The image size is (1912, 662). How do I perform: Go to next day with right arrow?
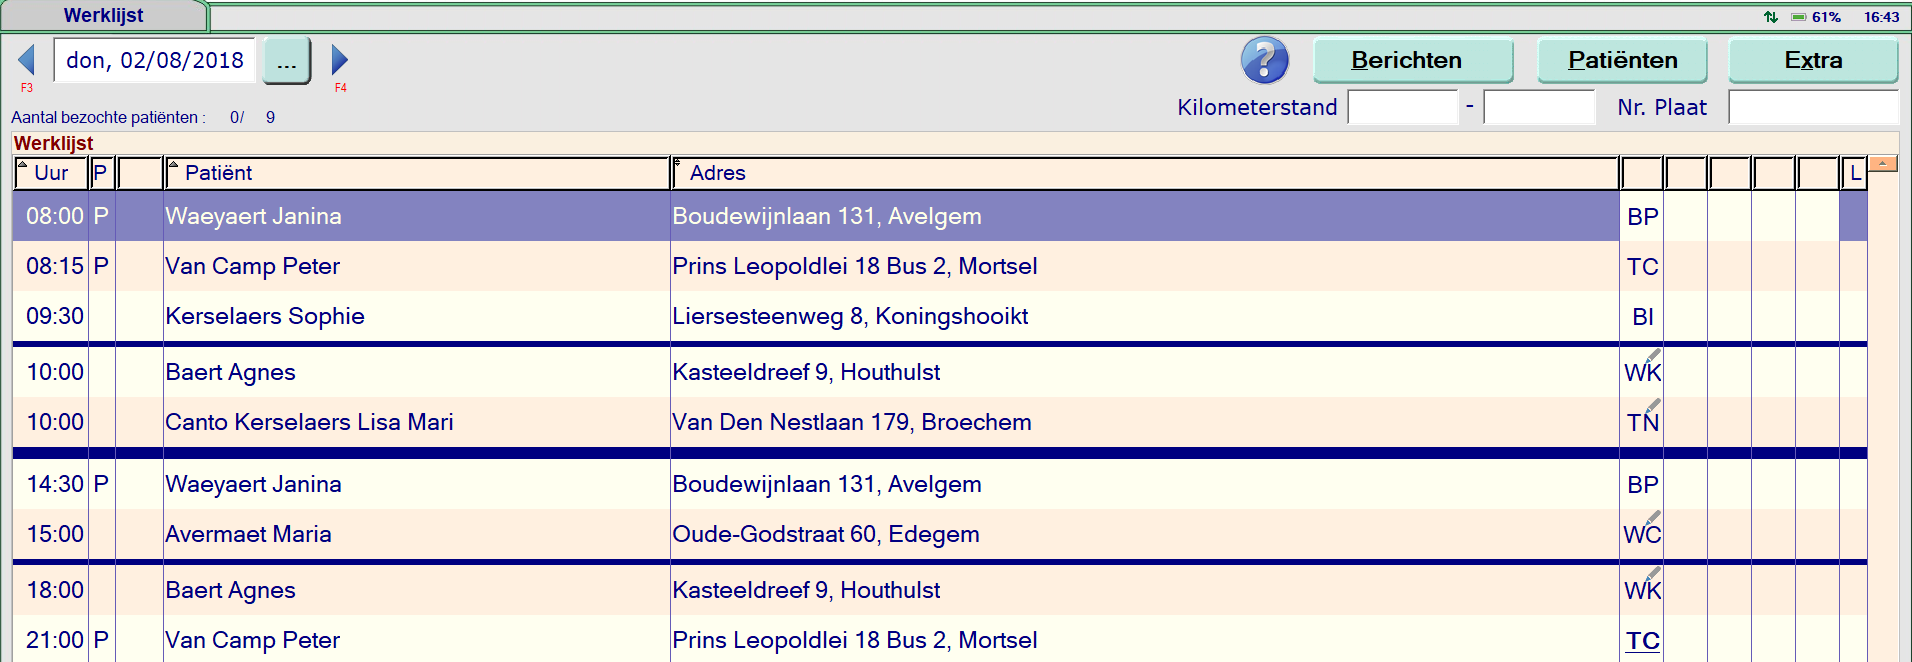[x=340, y=60]
